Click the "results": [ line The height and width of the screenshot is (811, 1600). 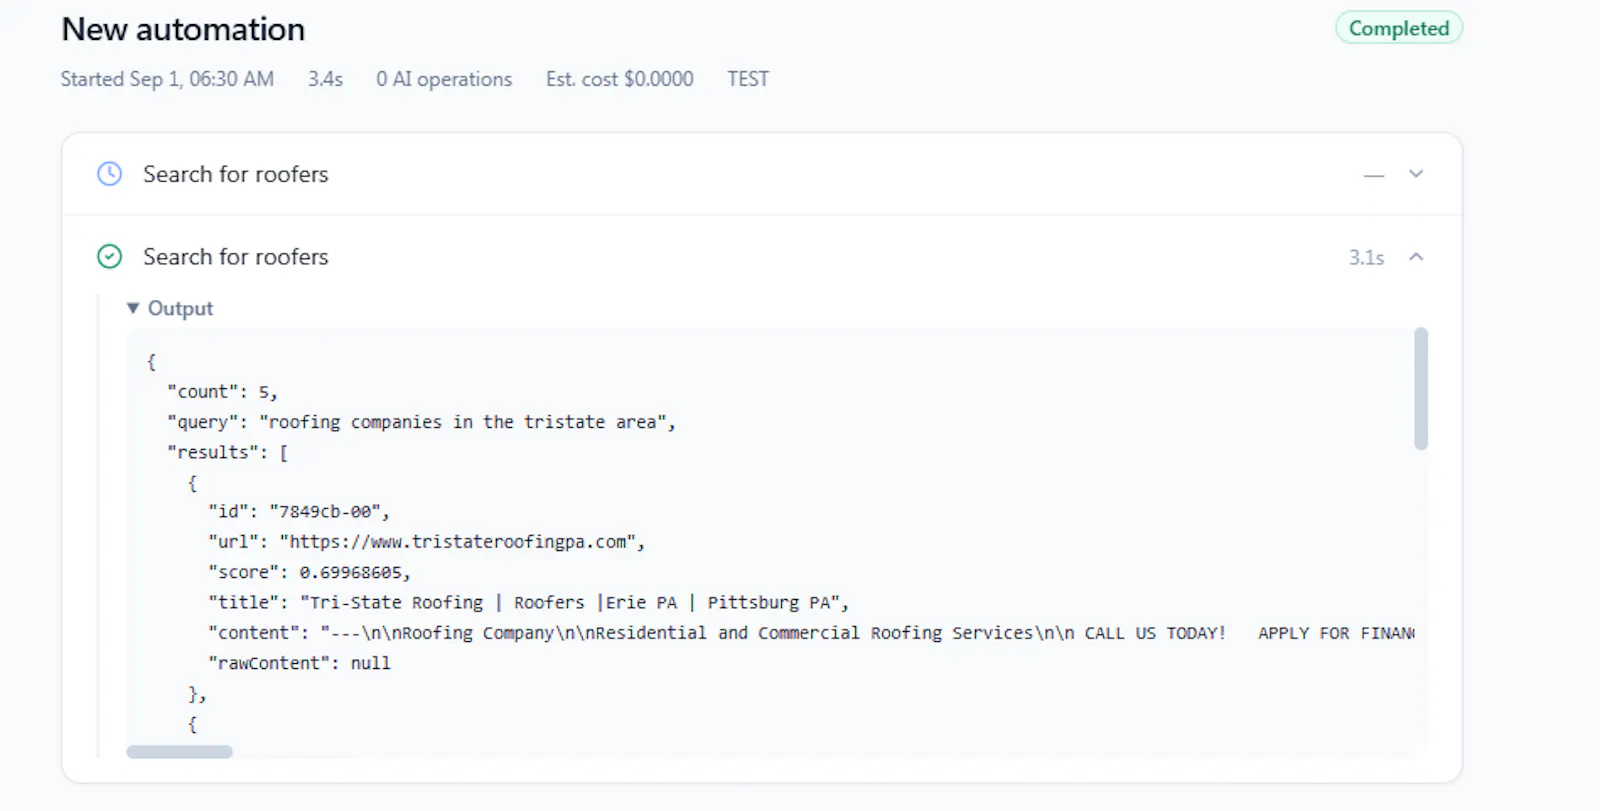click(228, 452)
